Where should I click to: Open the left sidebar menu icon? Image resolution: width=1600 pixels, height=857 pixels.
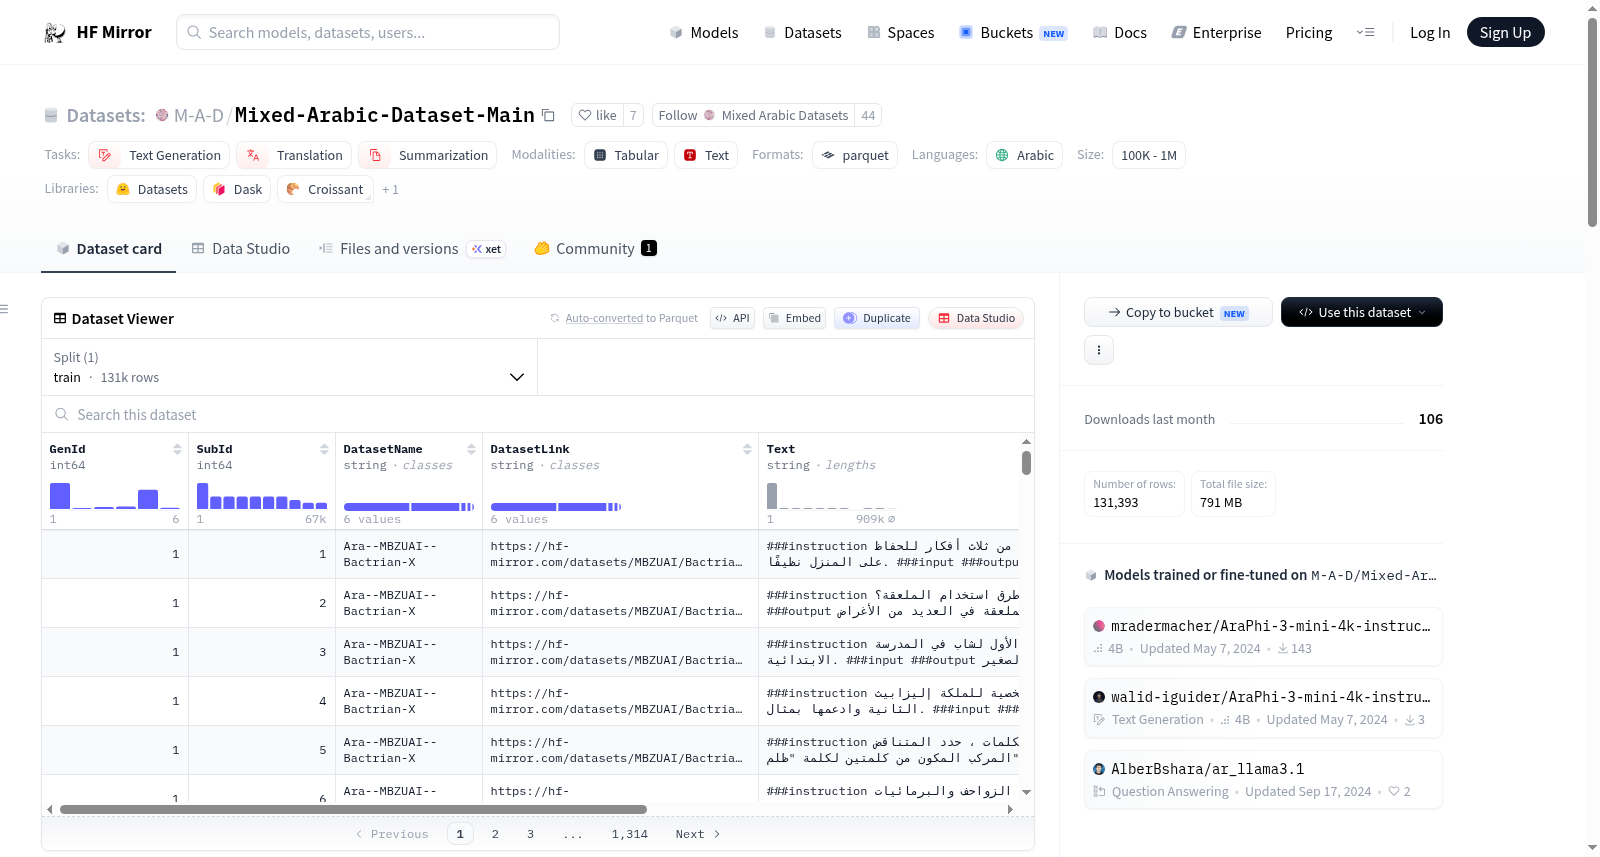click(4, 309)
